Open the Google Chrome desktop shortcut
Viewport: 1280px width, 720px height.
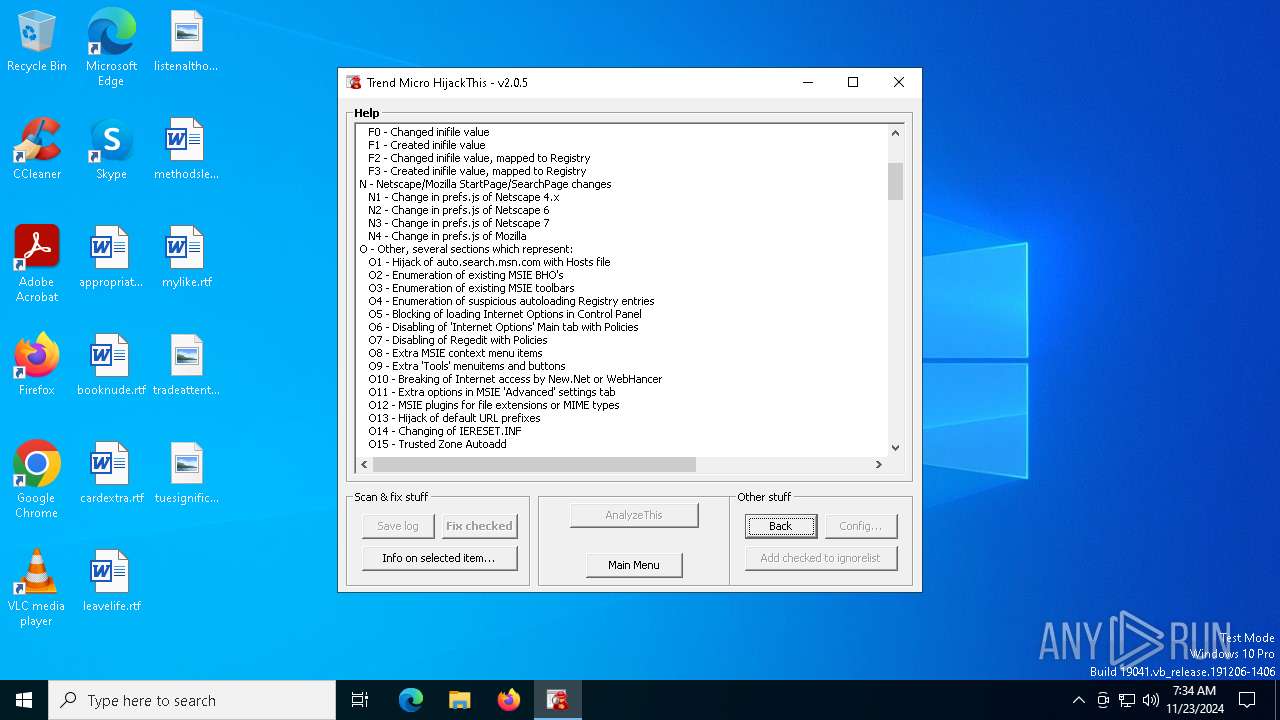[37, 480]
